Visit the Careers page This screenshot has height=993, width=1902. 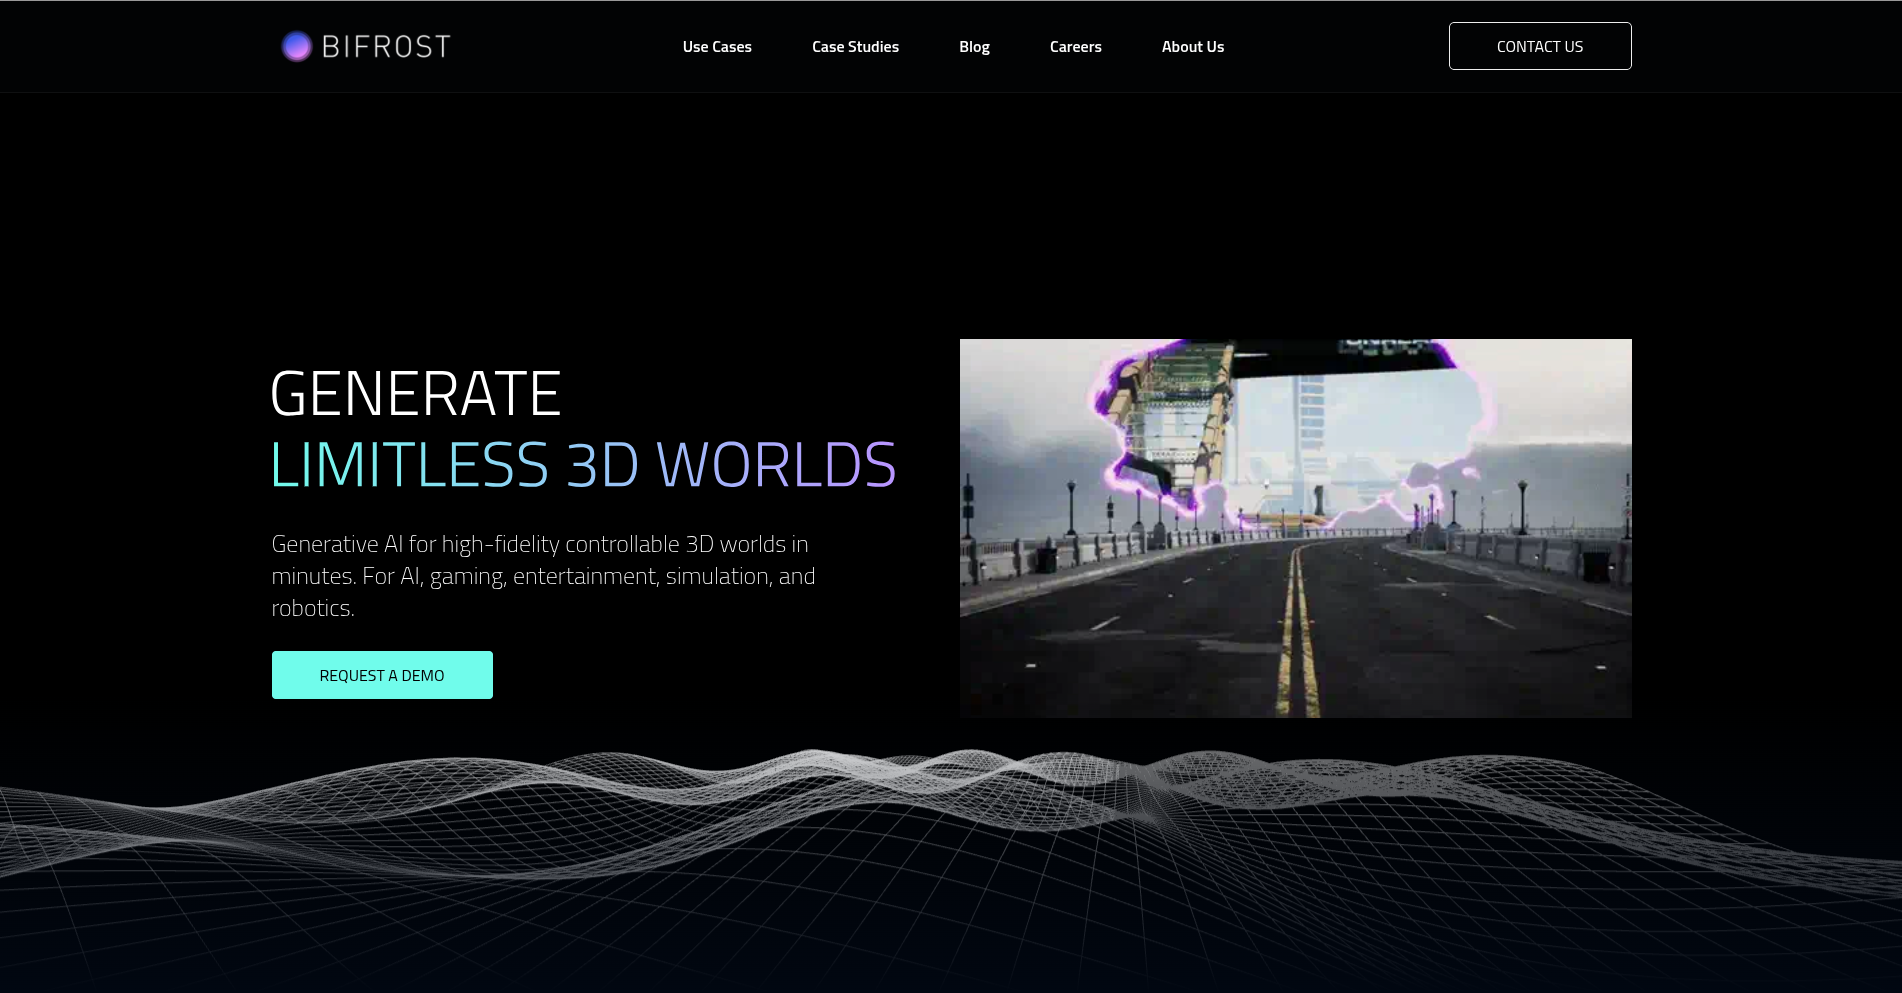[1075, 47]
